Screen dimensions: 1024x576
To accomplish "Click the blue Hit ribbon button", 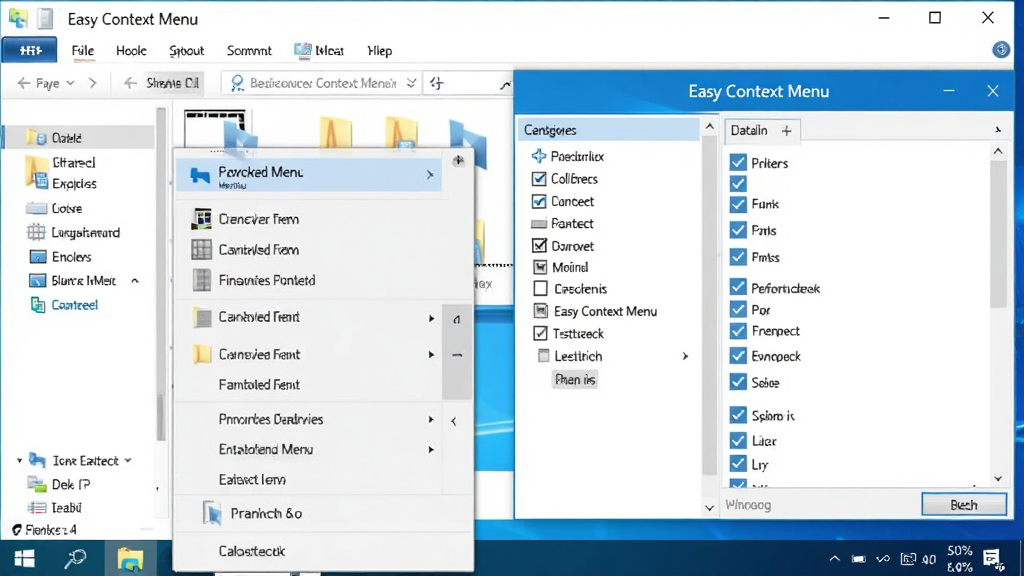I will pos(29,50).
